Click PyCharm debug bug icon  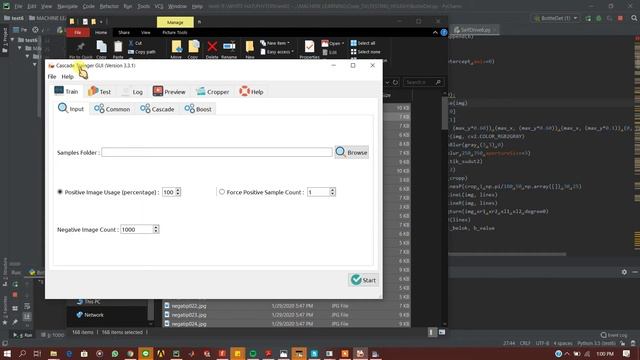click(599, 18)
